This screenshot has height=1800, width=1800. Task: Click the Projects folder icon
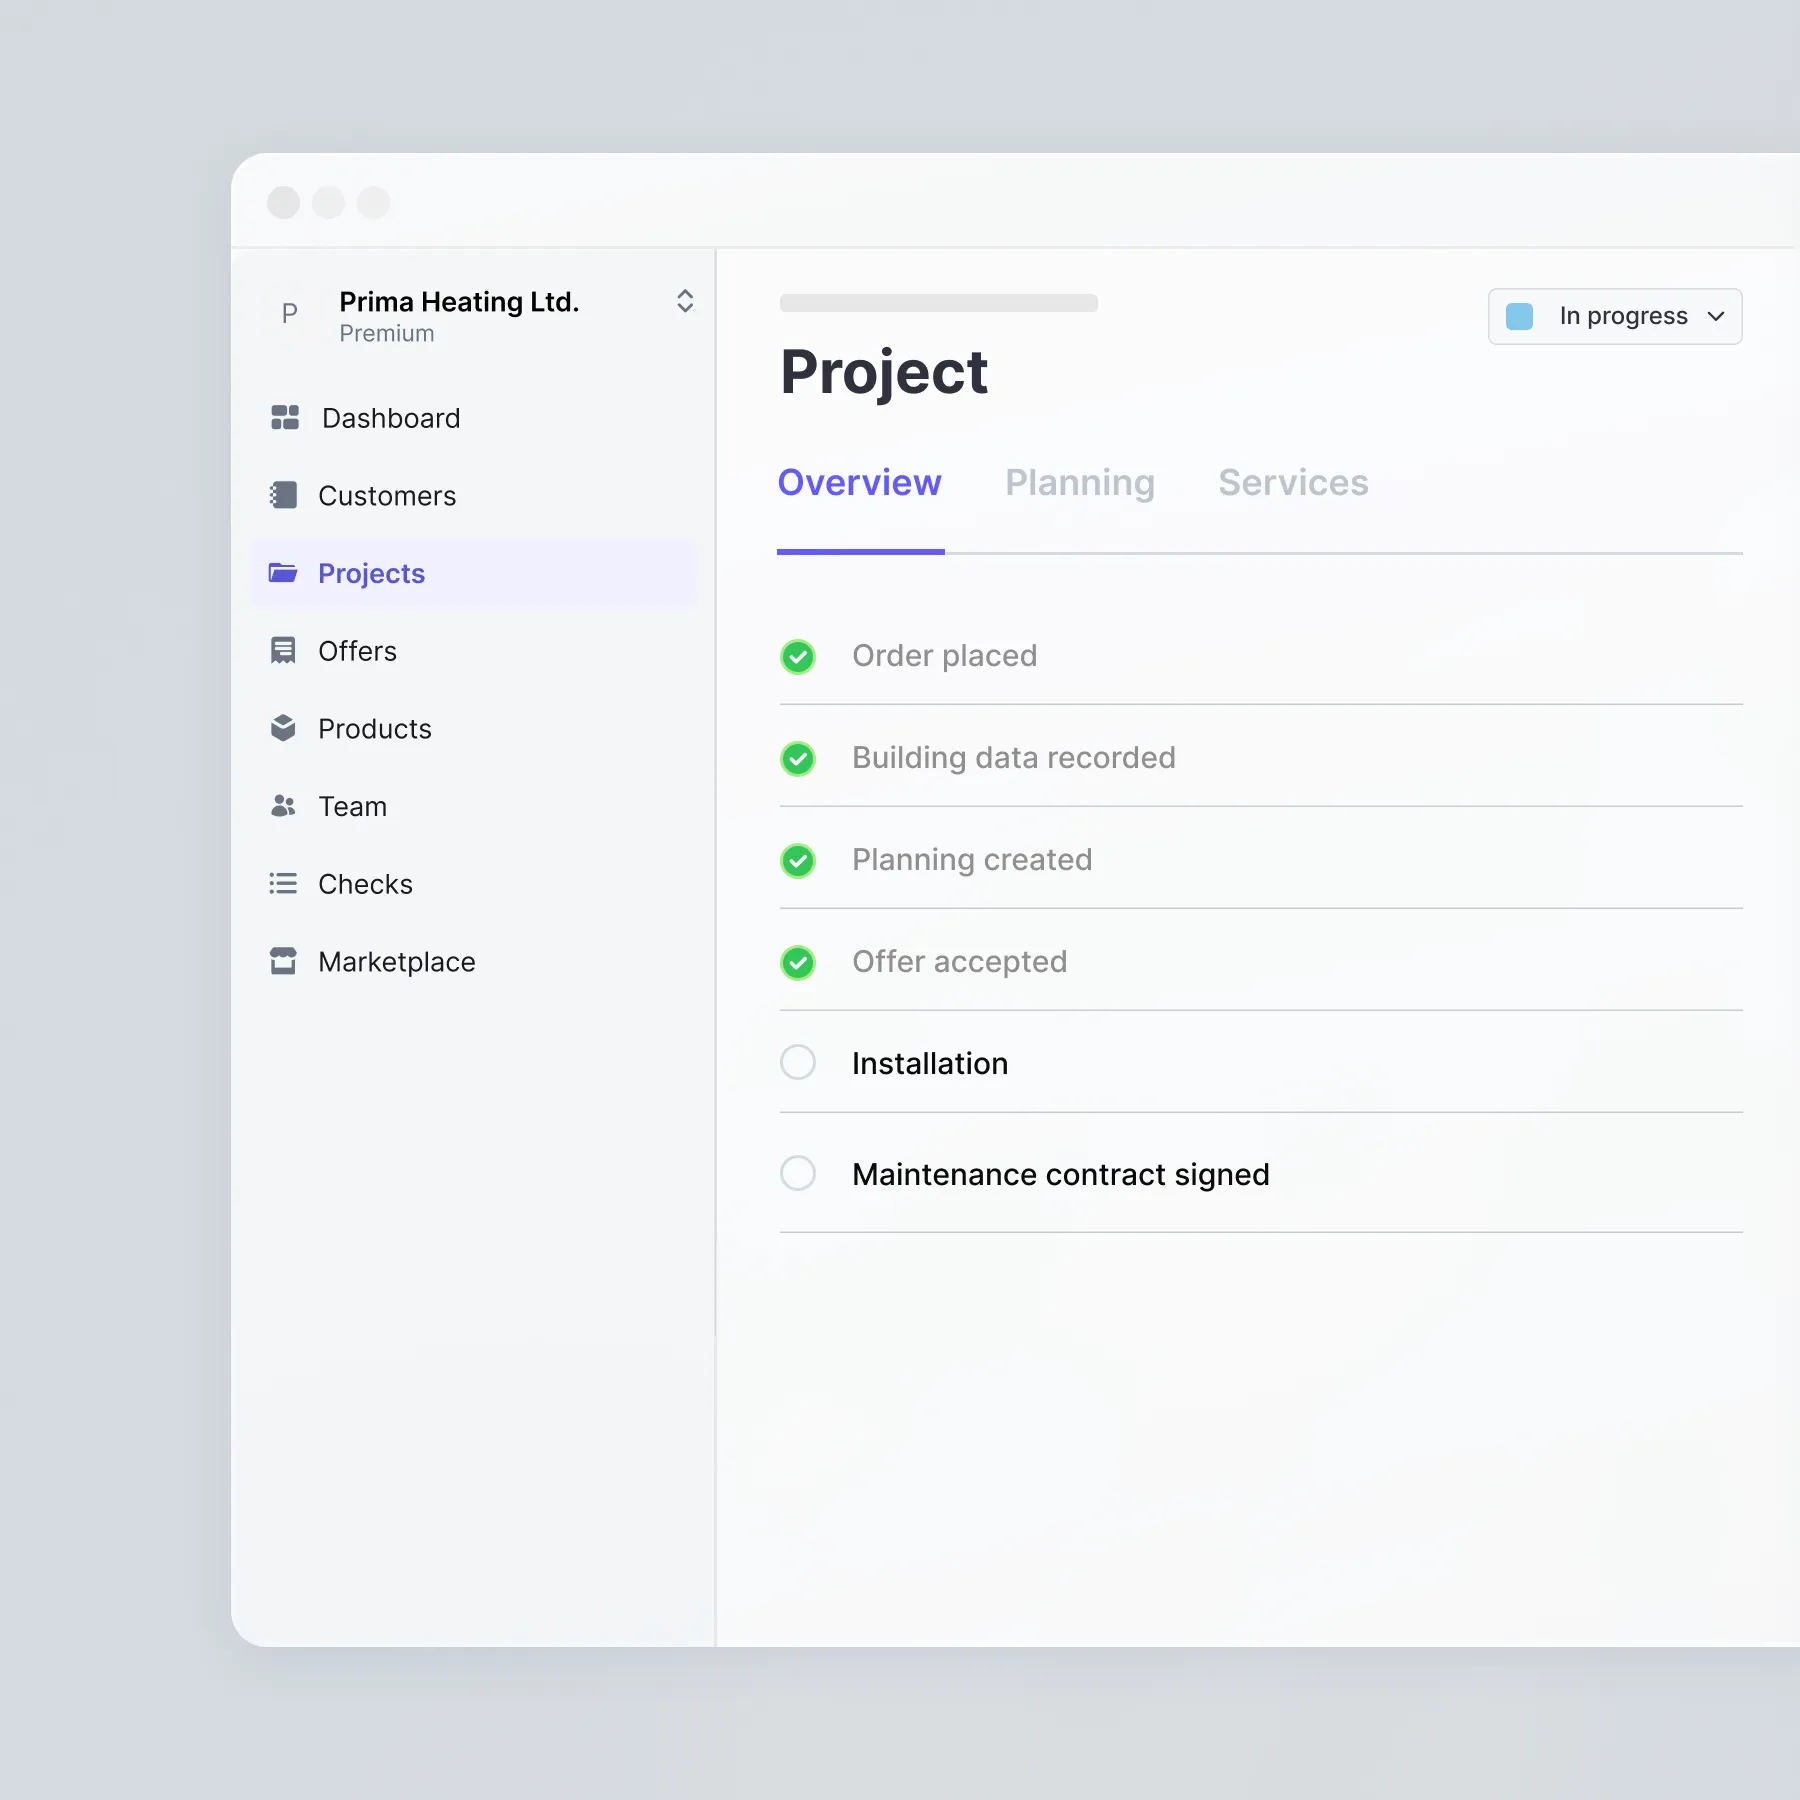(283, 573)
